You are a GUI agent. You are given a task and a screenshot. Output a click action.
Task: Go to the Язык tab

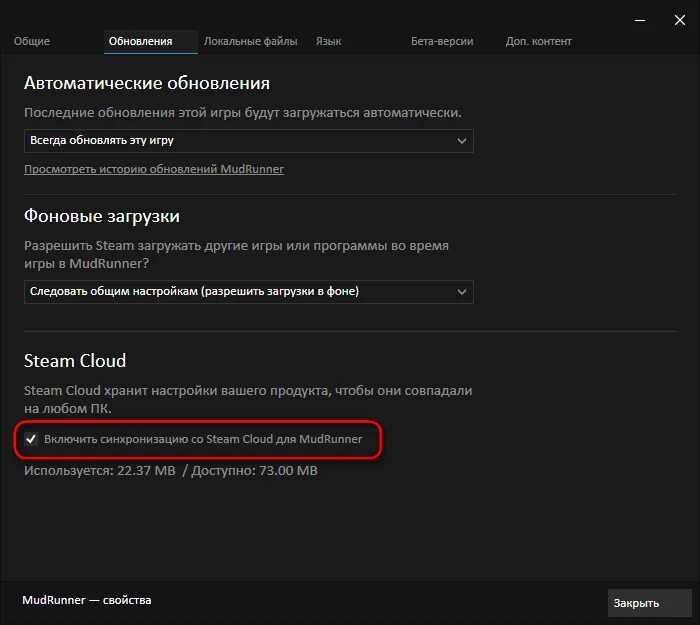tap(329, 41)
